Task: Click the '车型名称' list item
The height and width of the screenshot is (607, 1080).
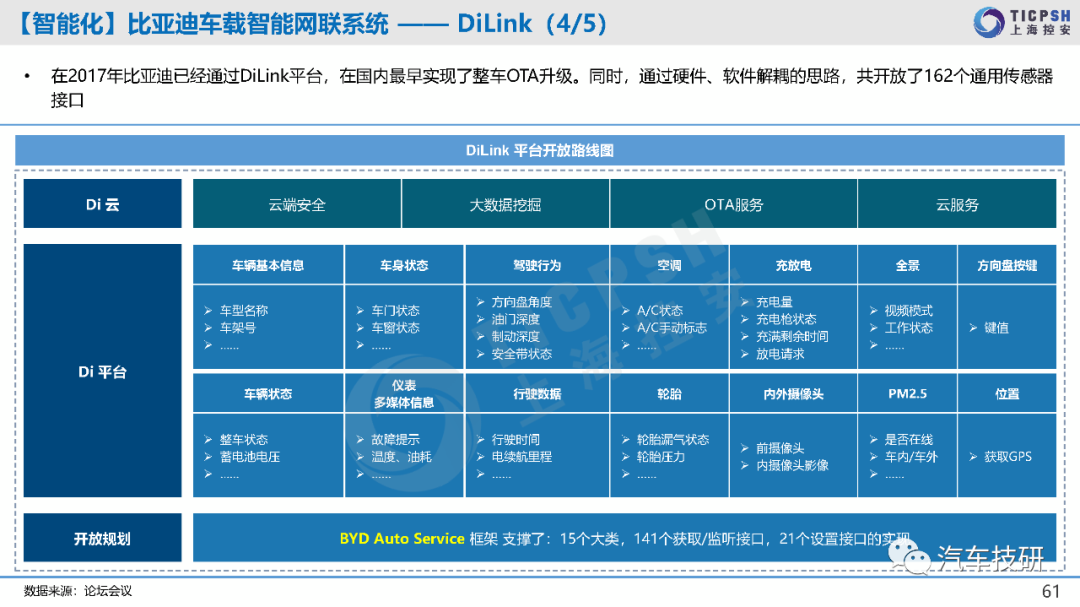Action: pyautogui.click(x=244, y=311)
